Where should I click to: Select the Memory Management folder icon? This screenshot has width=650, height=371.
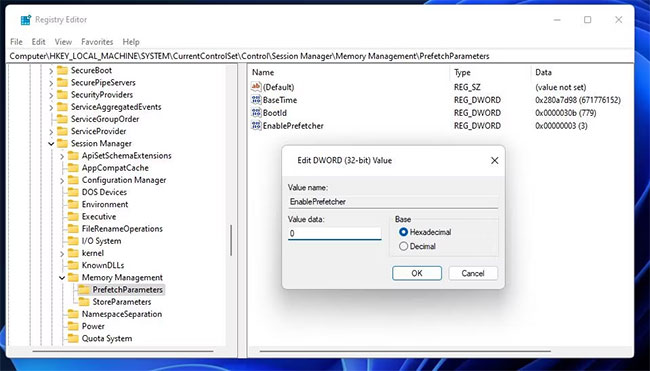point(73,277)
